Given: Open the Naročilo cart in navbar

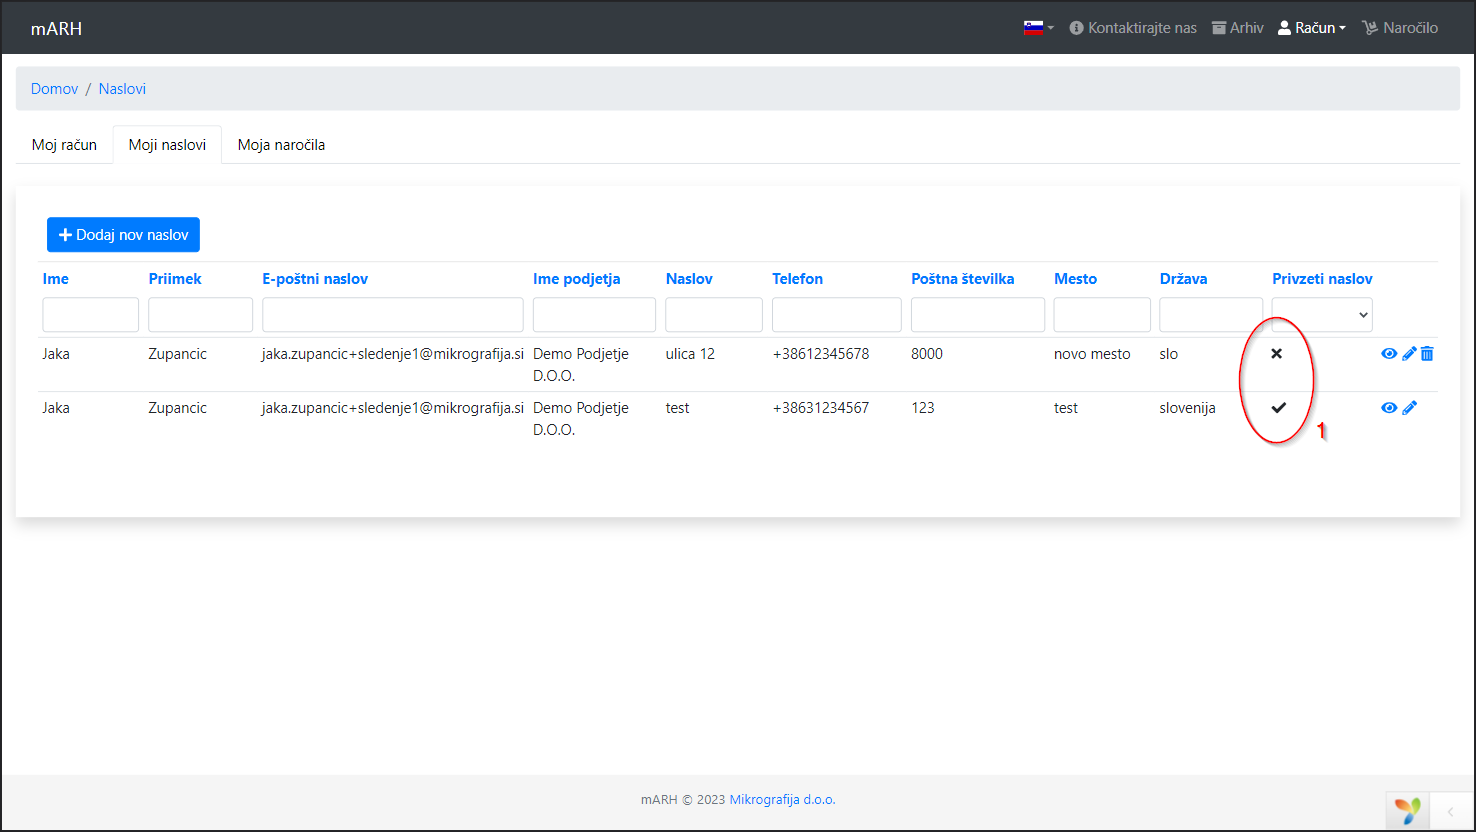Looking at the screenshot, I should (x=1400, y=28).
